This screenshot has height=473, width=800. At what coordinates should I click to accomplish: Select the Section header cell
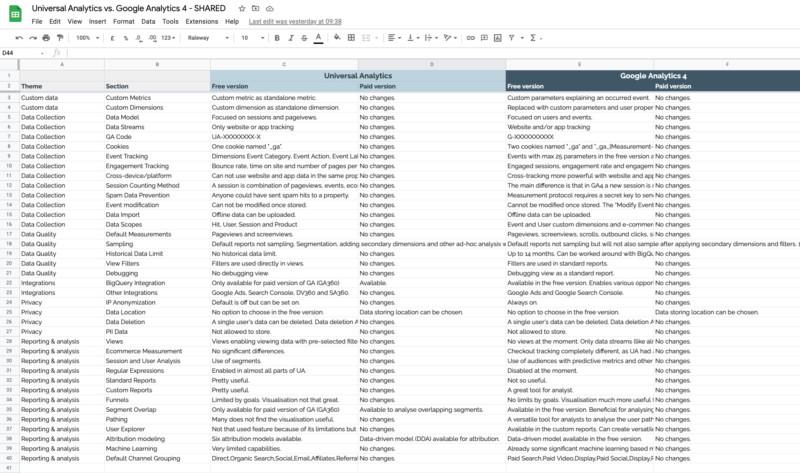click(157, 86)
